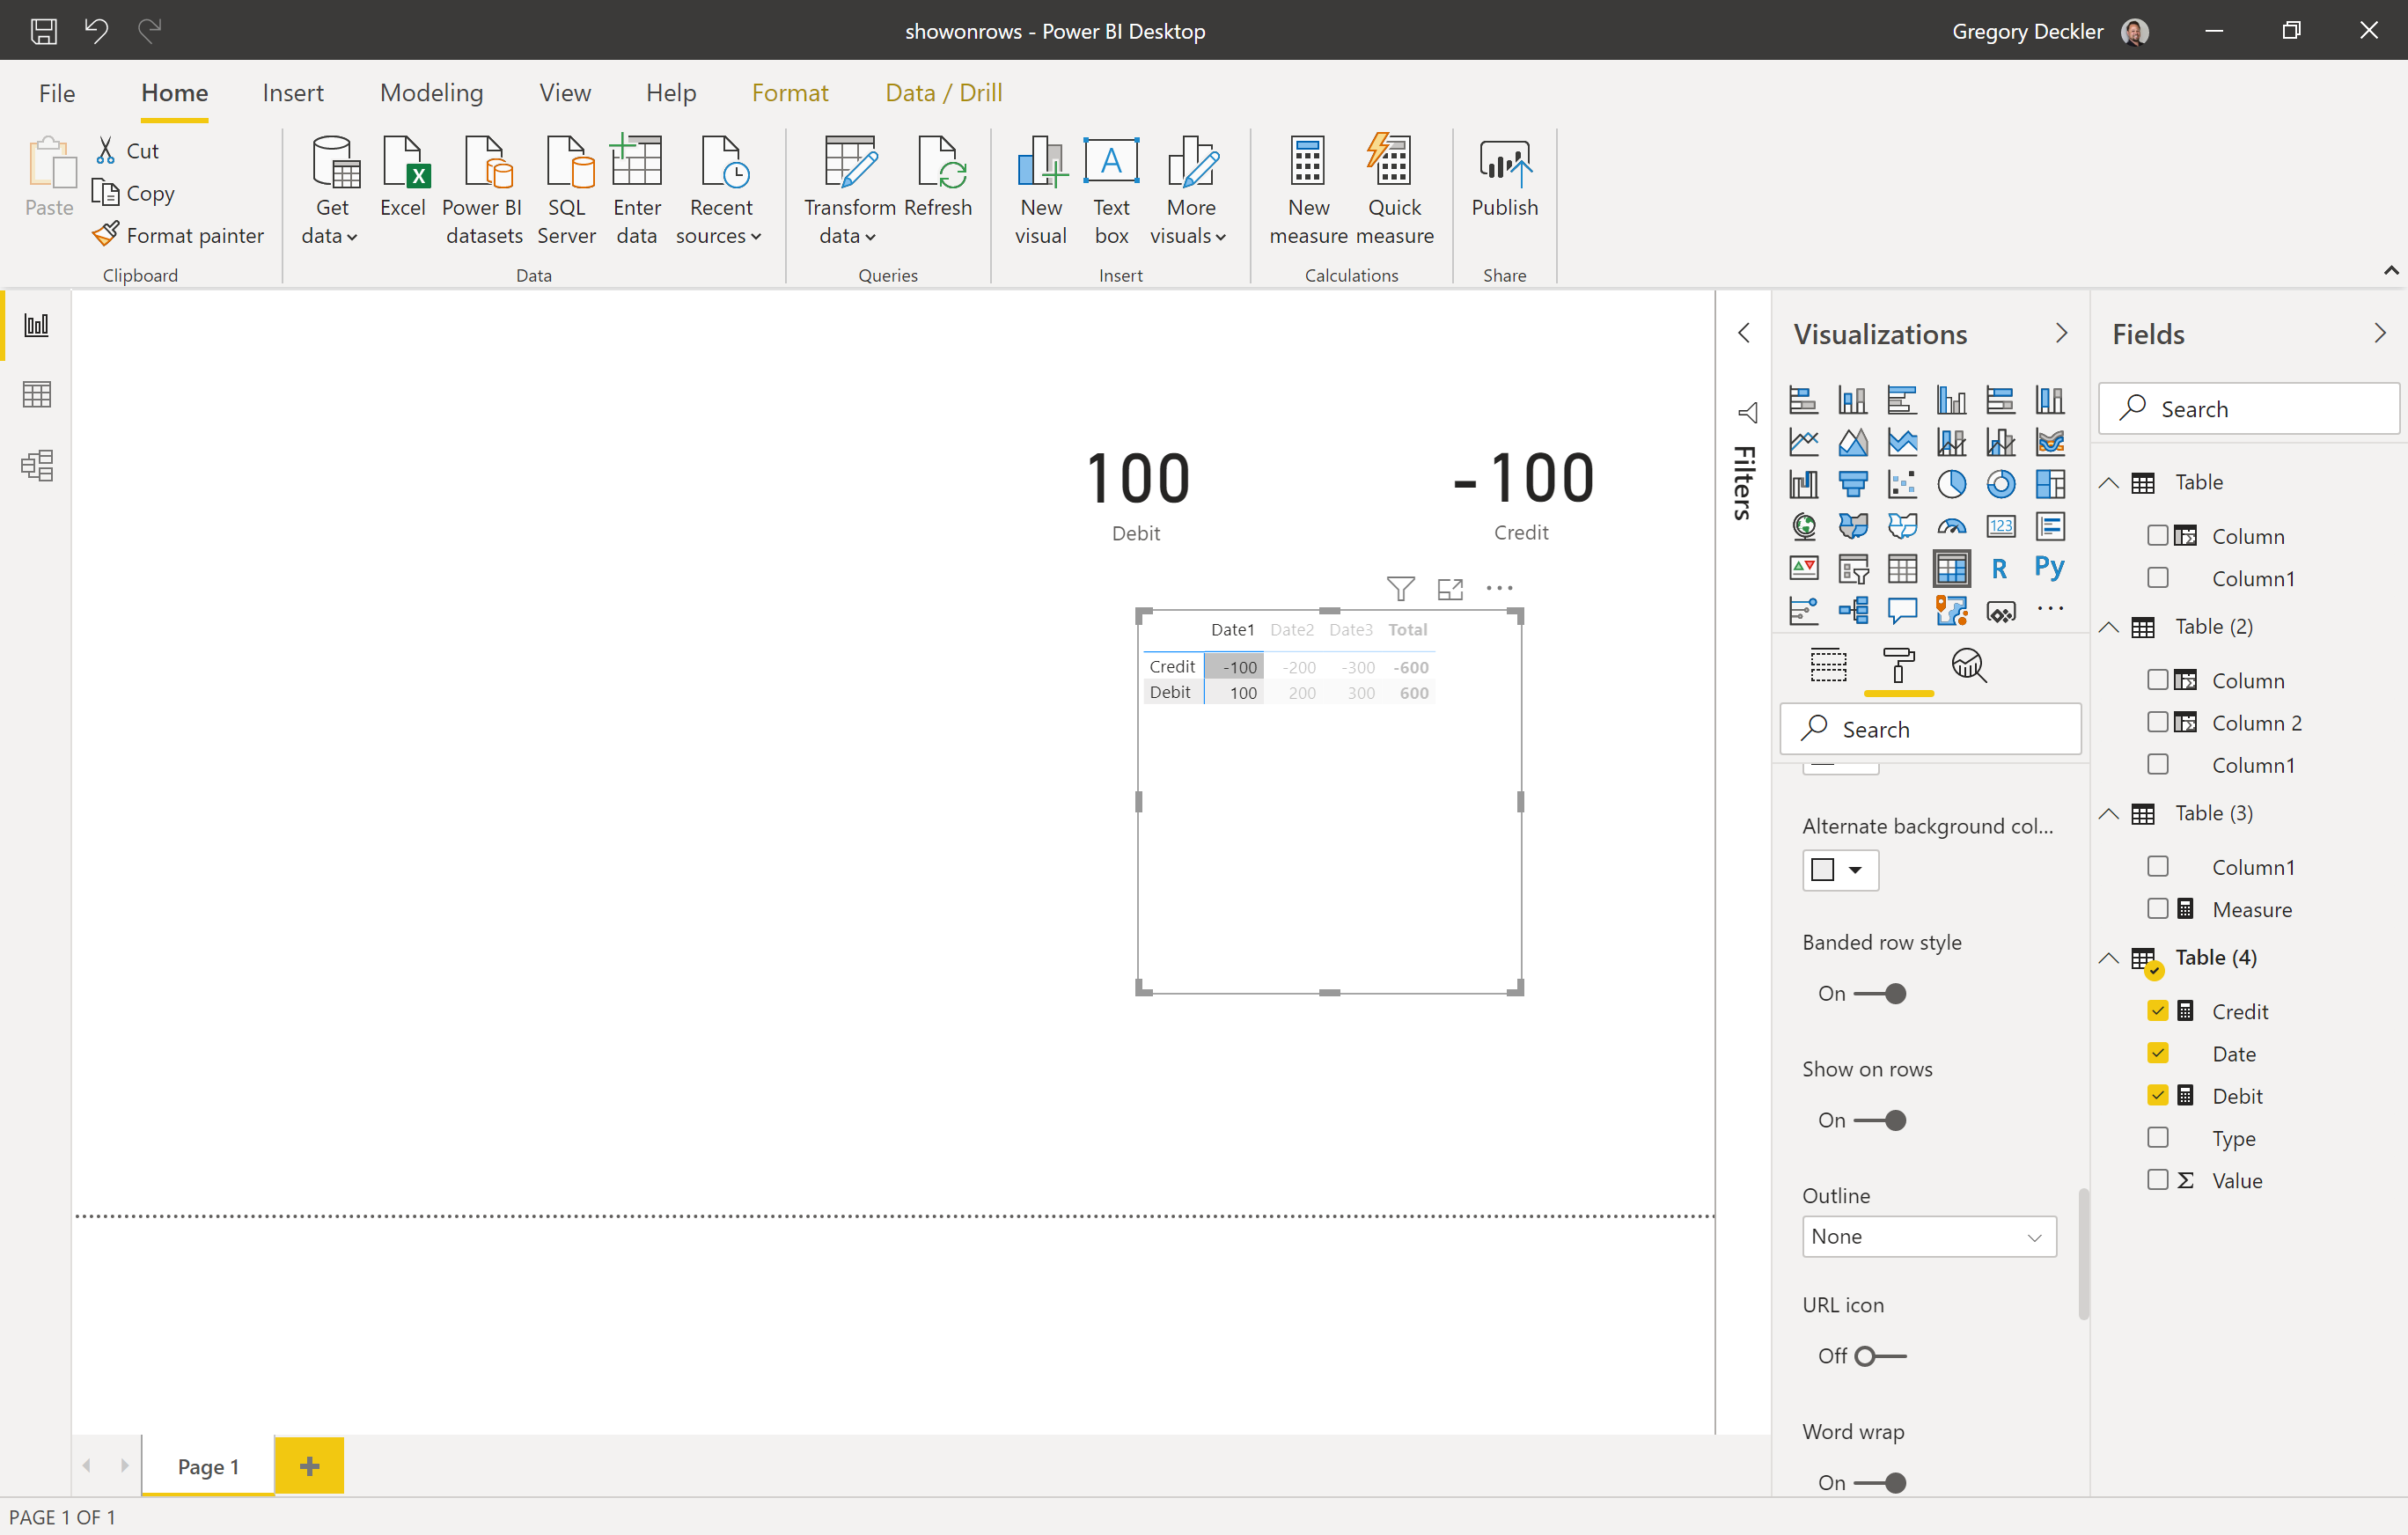Open the Fields well pane icon
Screen dimensions: 2408x1535
tap(1828, 666)
